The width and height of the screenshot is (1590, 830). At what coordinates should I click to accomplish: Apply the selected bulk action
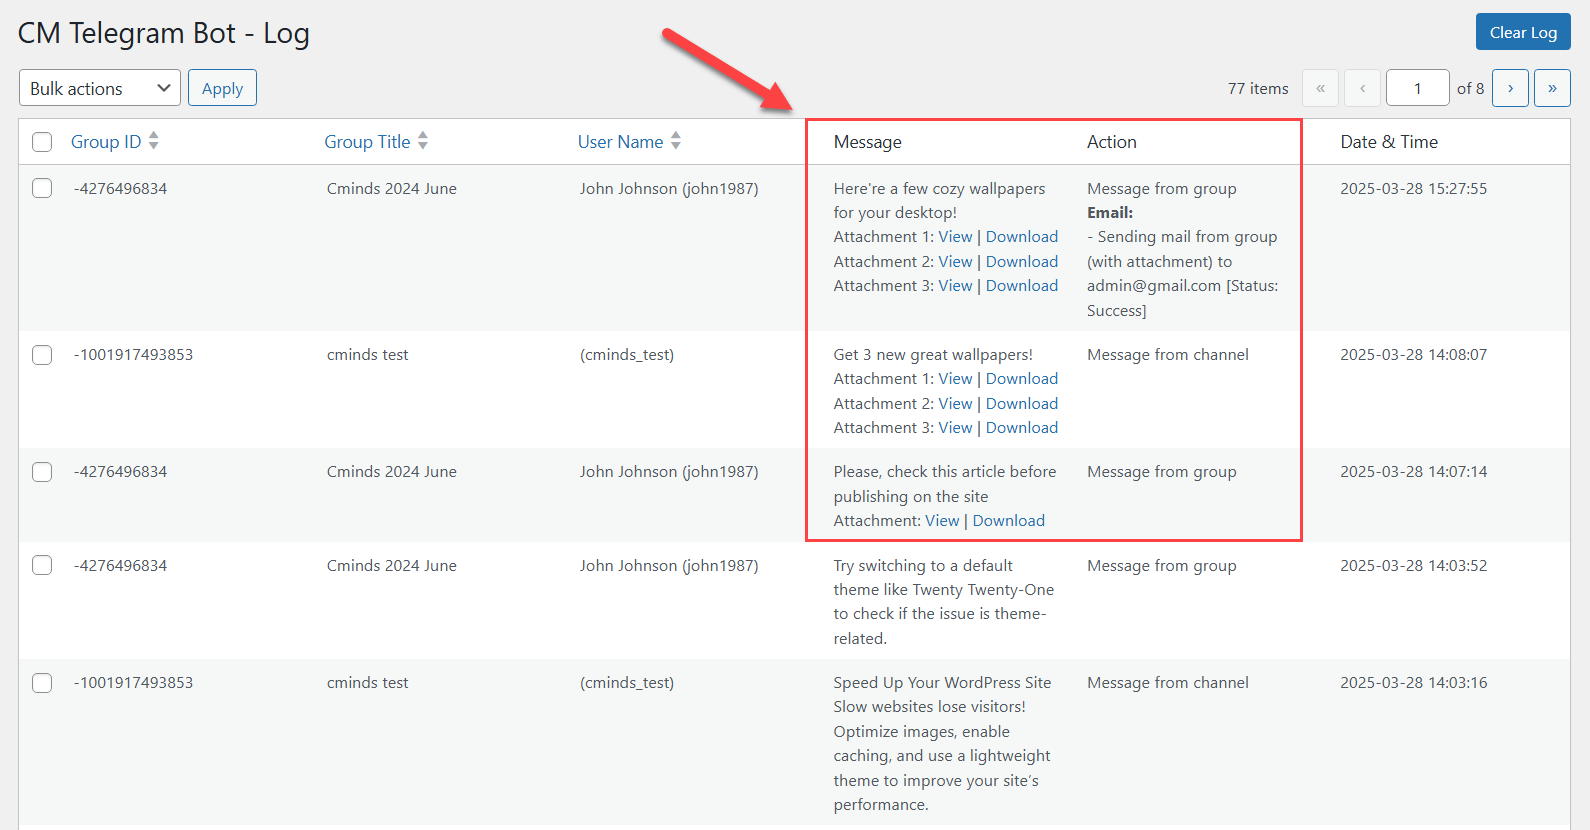222,88
